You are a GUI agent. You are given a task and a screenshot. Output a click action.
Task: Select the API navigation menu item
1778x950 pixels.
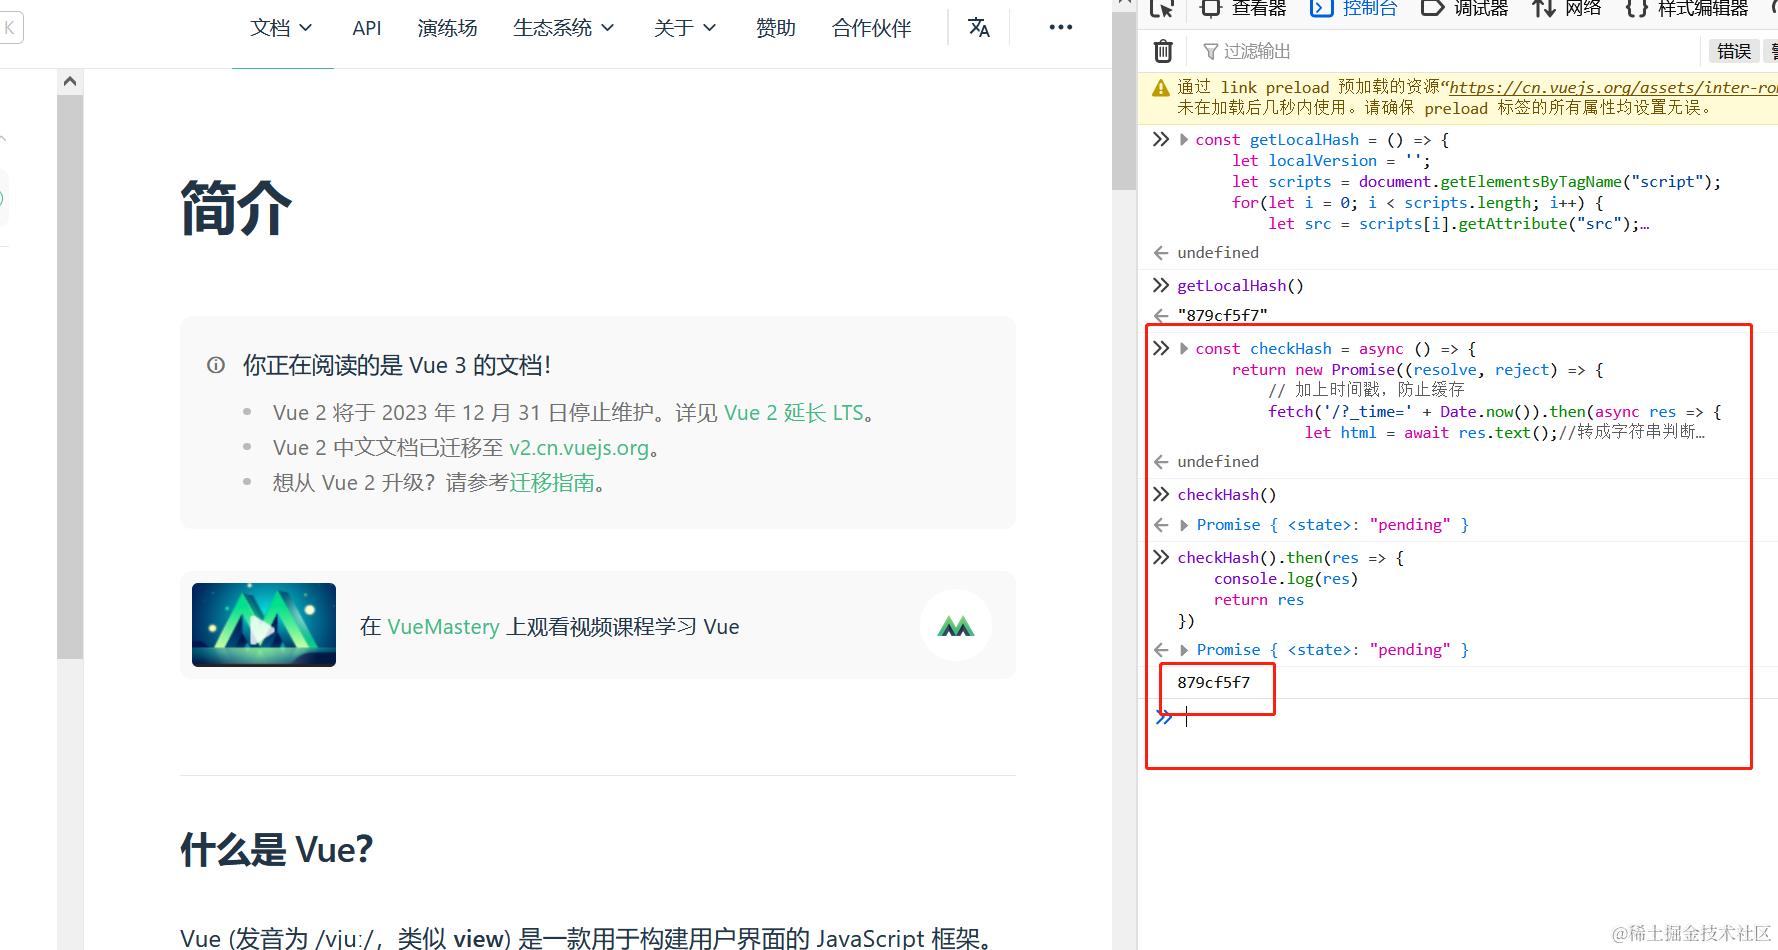(366, 27)
